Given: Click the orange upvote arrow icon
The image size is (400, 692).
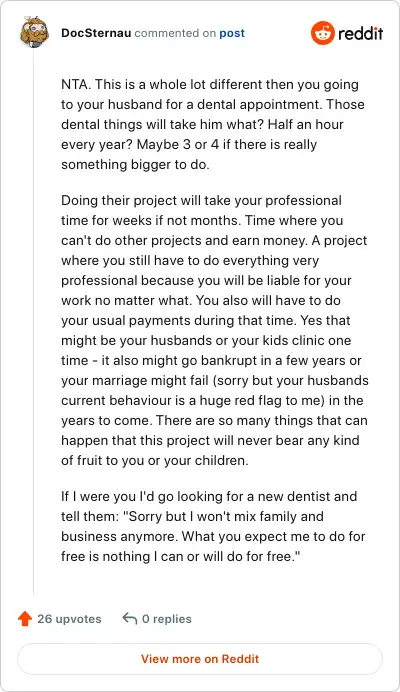Looking at the screenshot, I should click(25, 619).
